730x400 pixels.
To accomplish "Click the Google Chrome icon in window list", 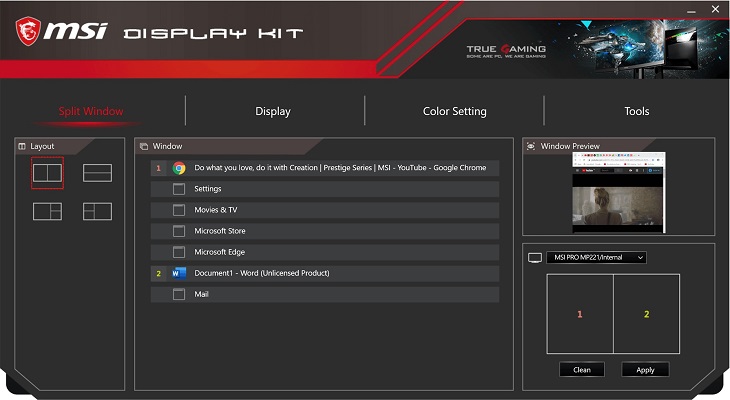I will (179, 168).
